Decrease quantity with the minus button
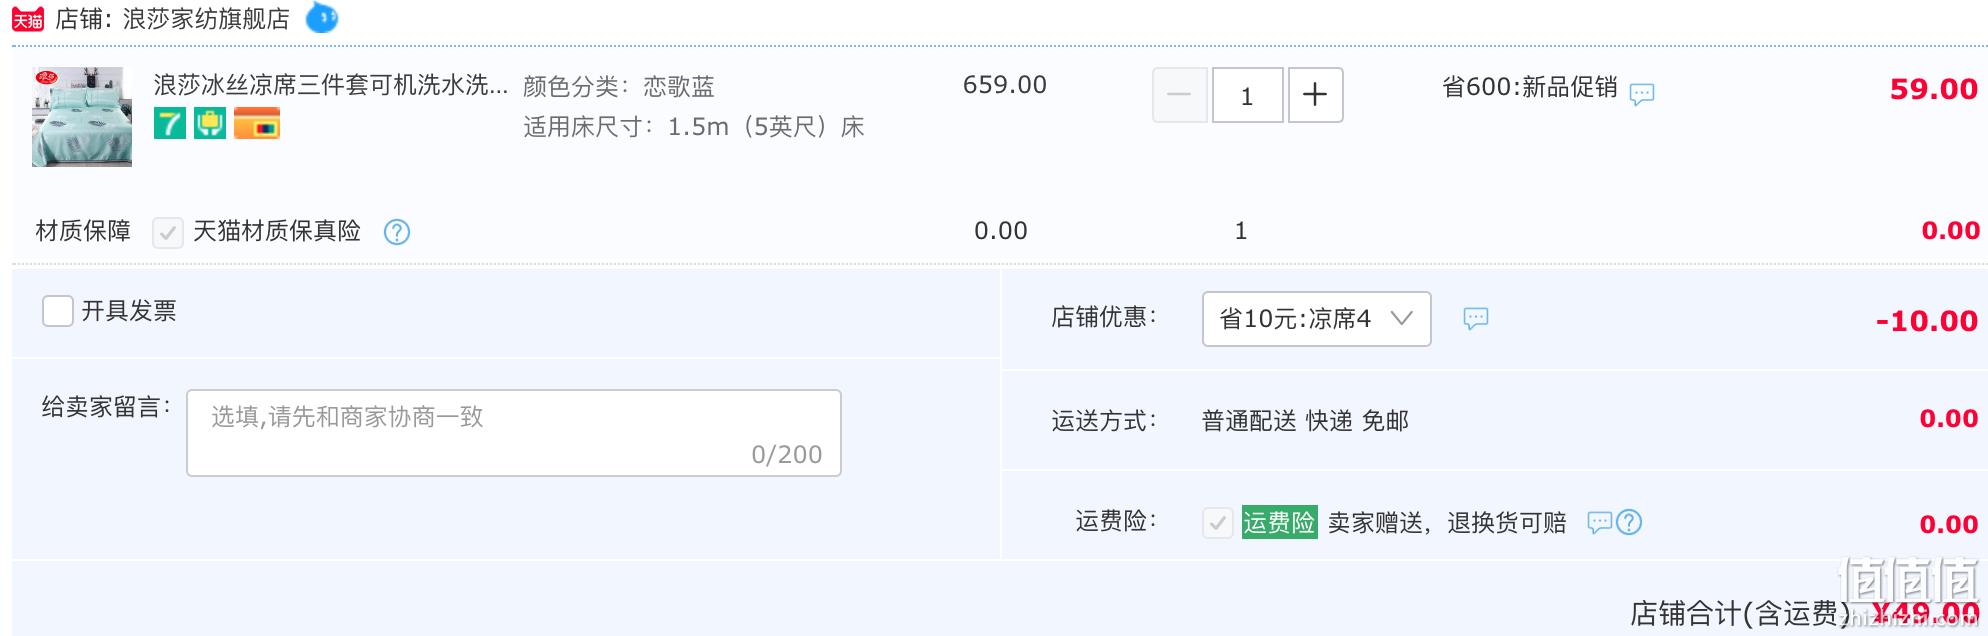 click(1180, 95)
